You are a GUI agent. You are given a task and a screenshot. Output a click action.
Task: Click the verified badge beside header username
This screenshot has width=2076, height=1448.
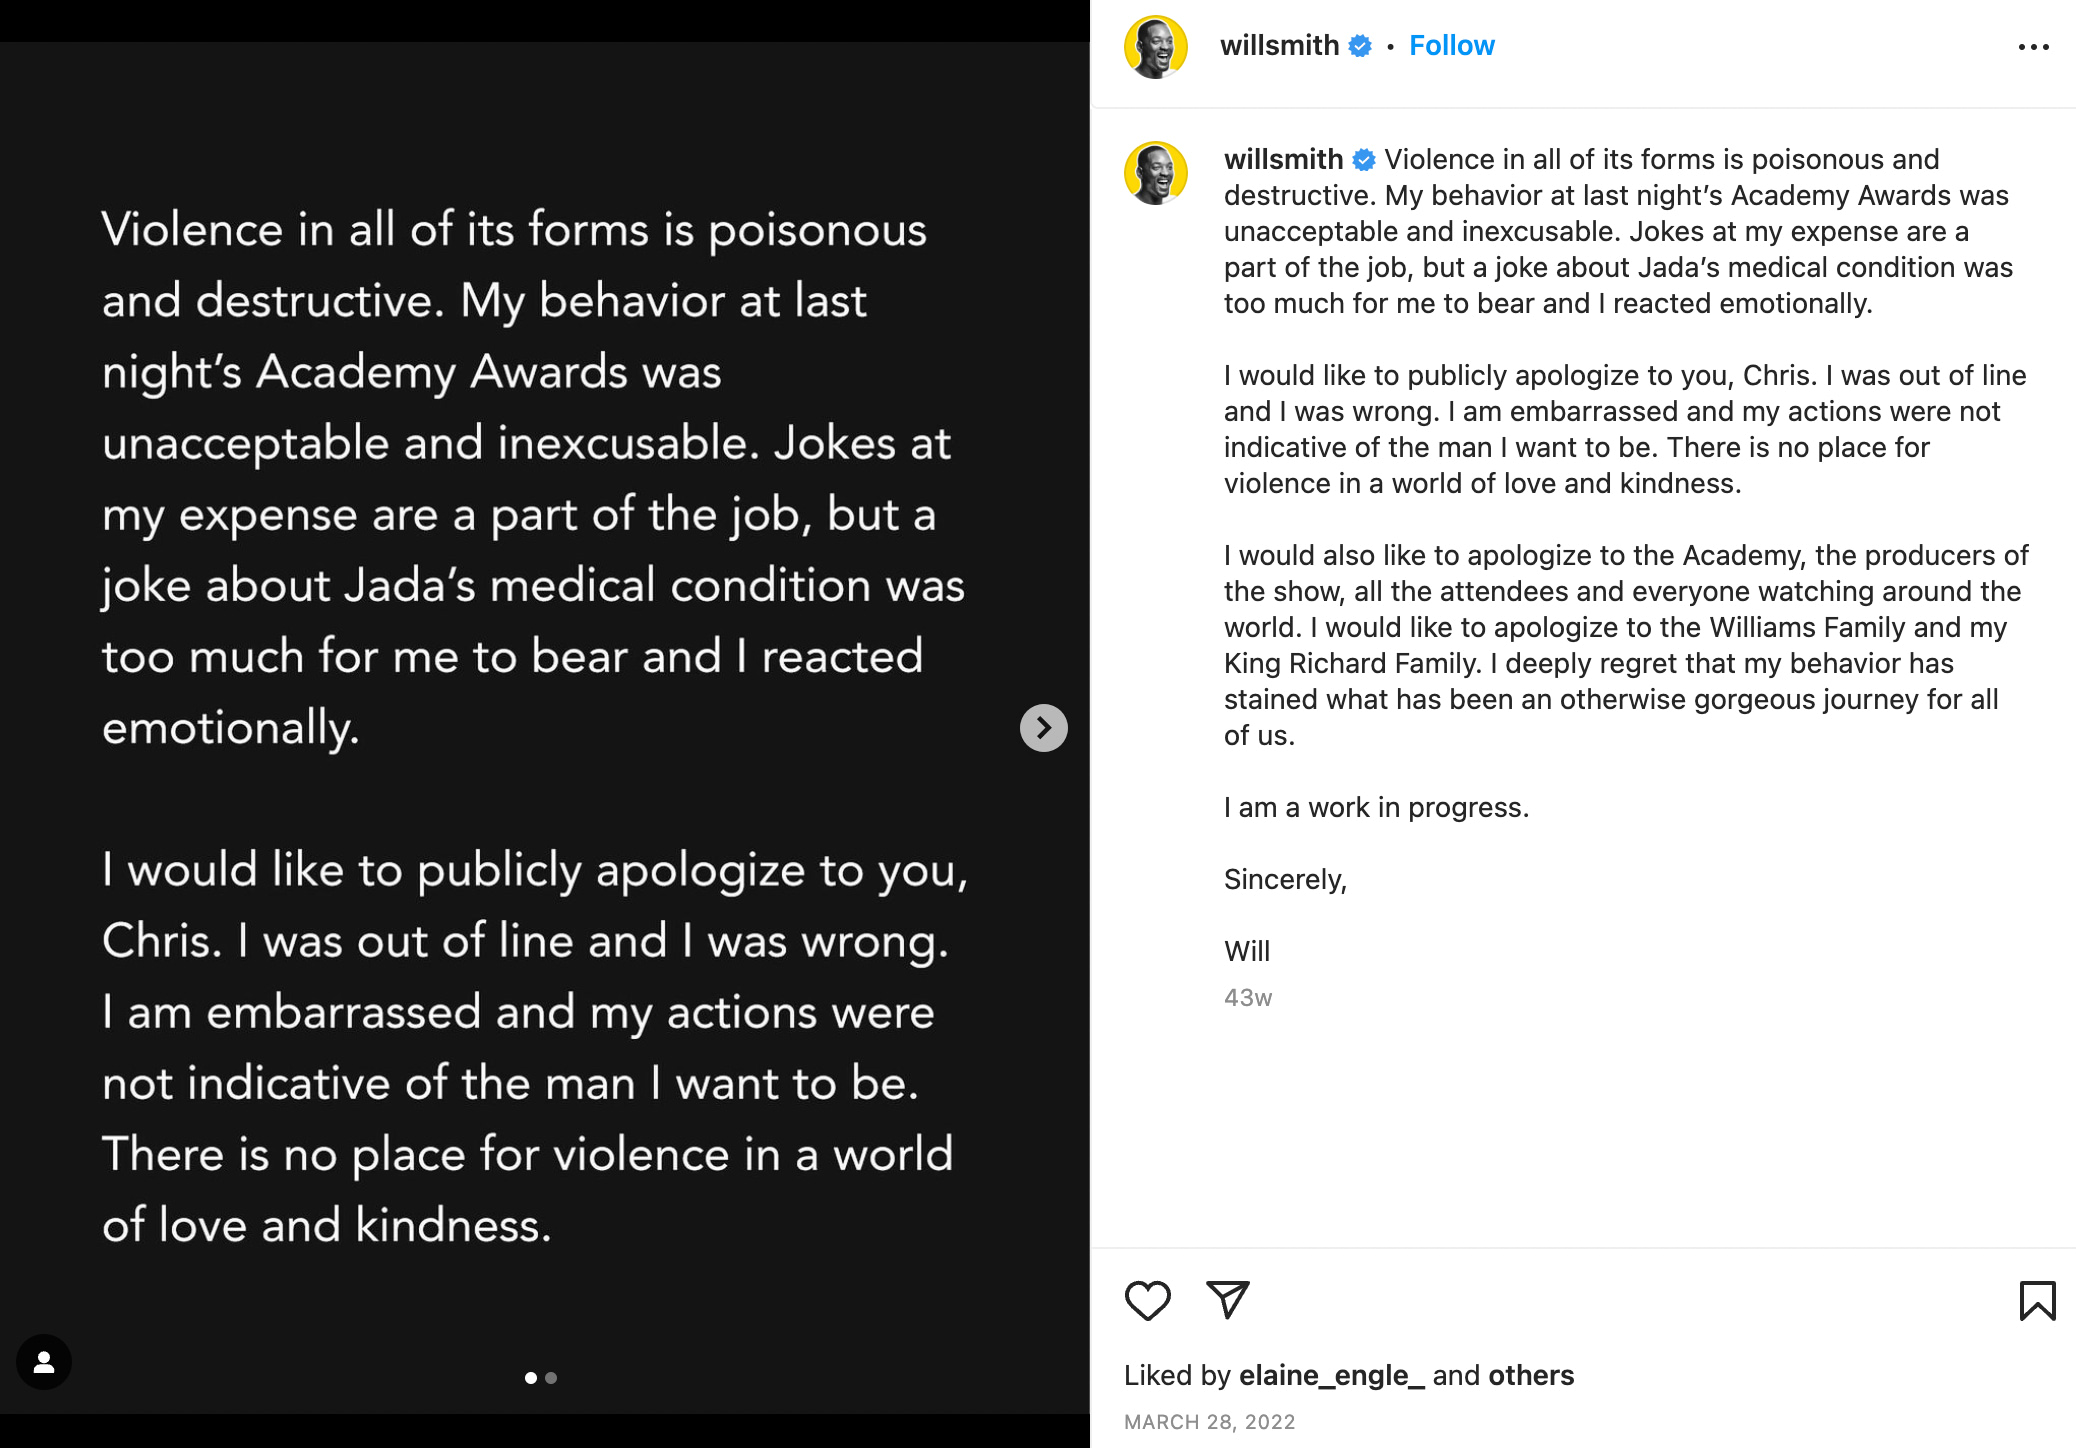1360,46
